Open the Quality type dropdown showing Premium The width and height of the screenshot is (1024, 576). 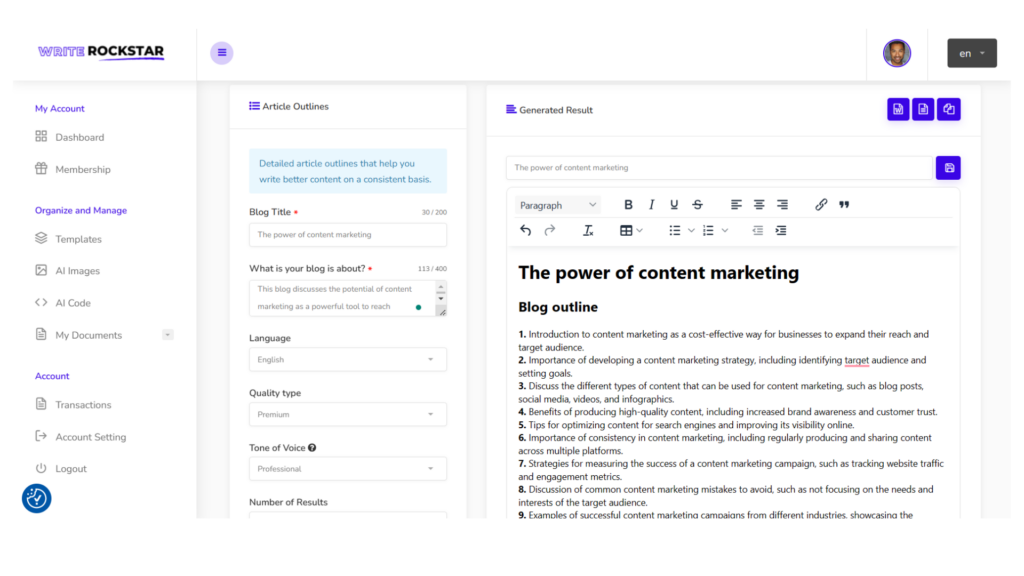[x=347, y=414]
